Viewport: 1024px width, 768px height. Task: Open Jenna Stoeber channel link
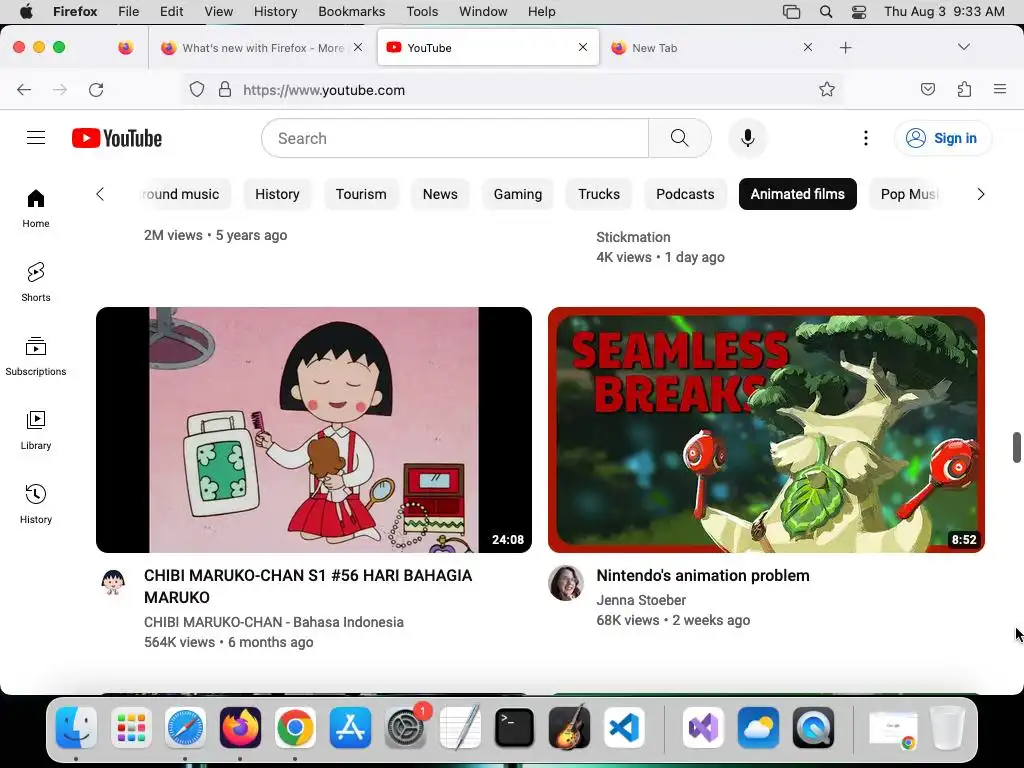[641, 600]
